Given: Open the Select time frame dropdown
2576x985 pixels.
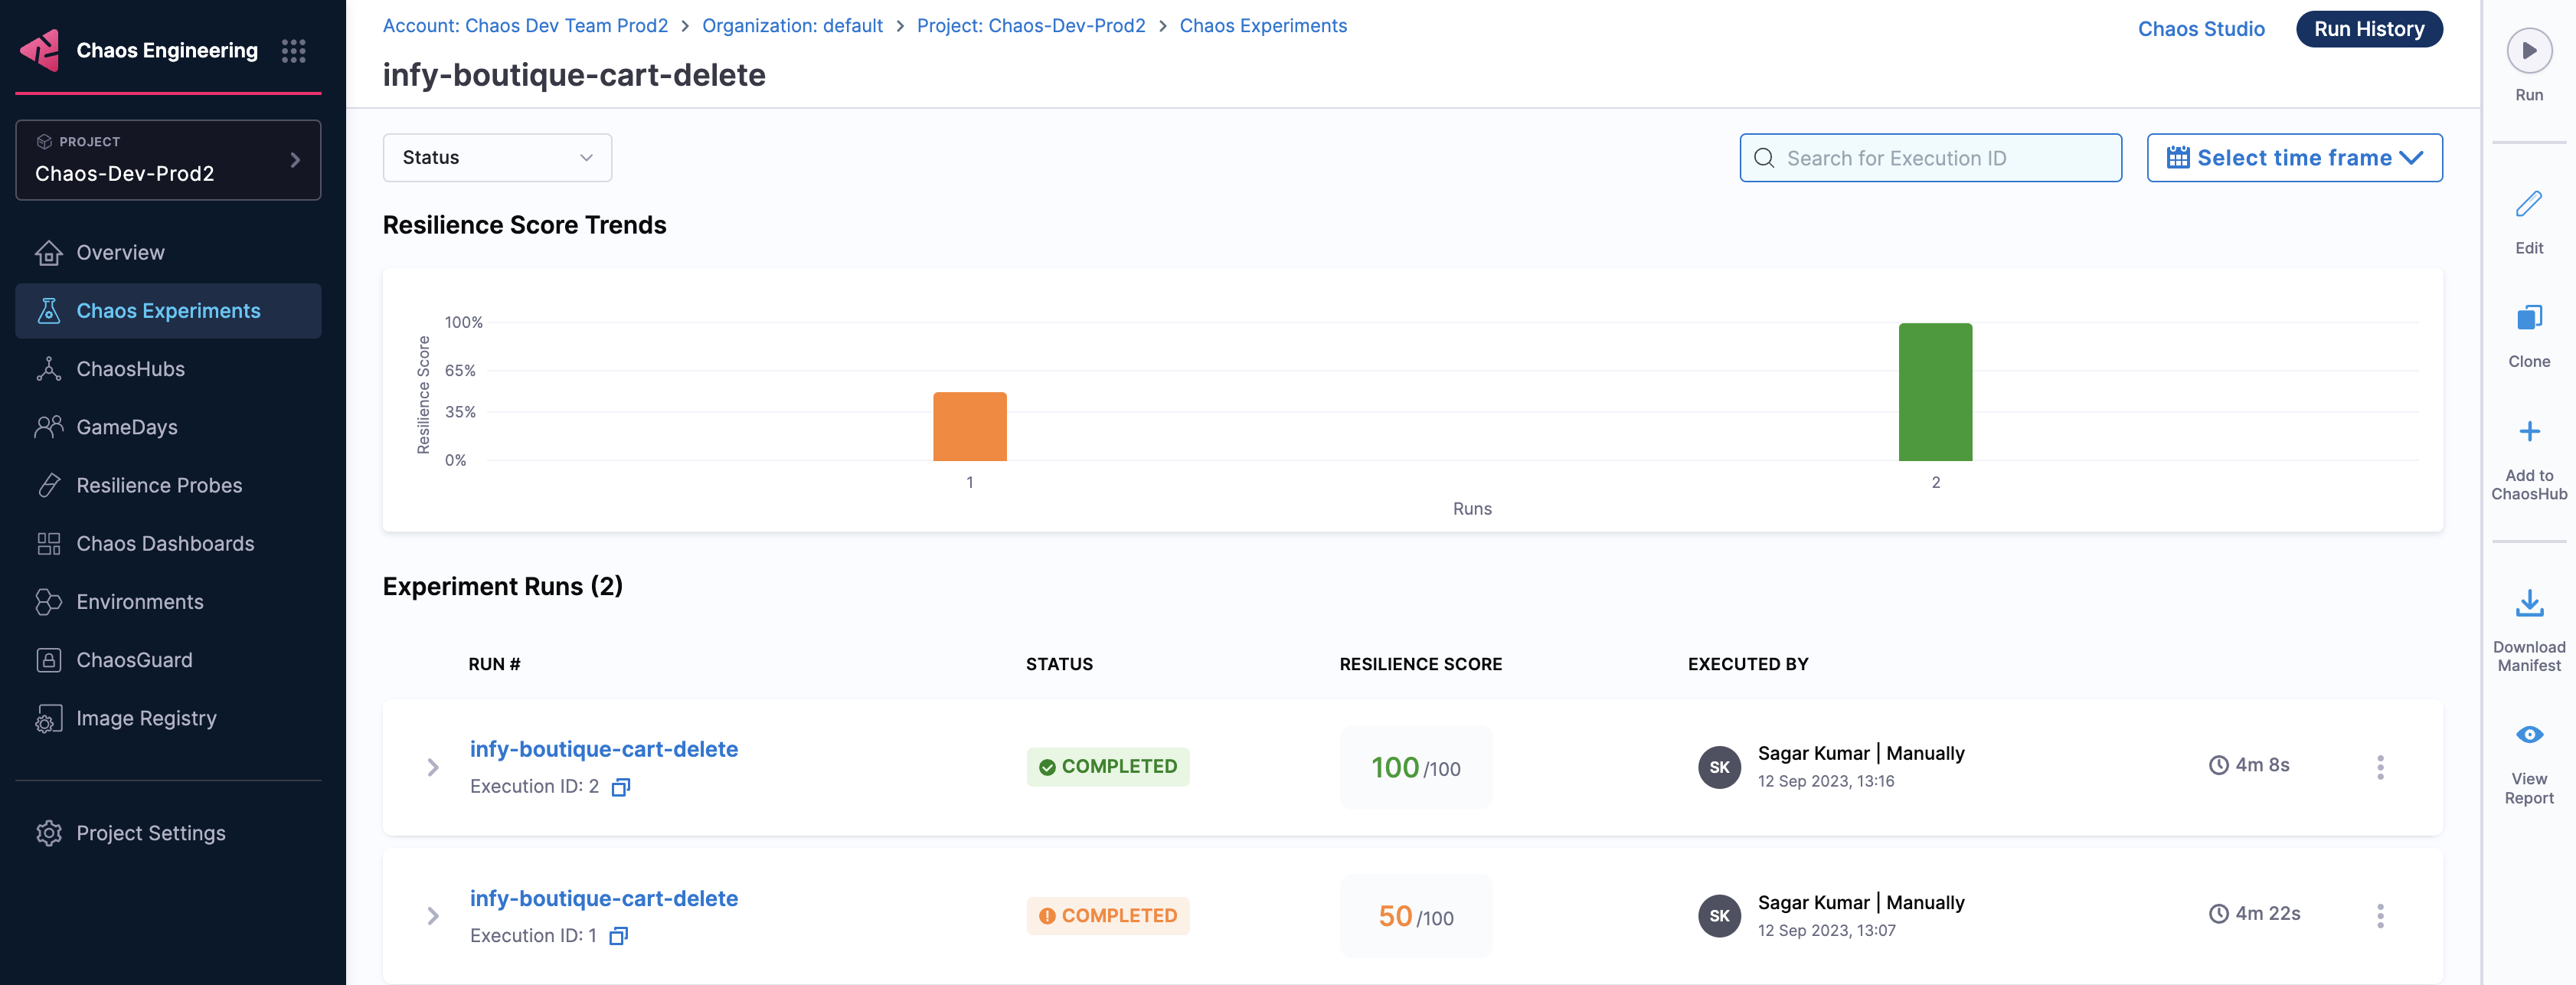Looking at the screenshot, I should [x=2293, y=158].
